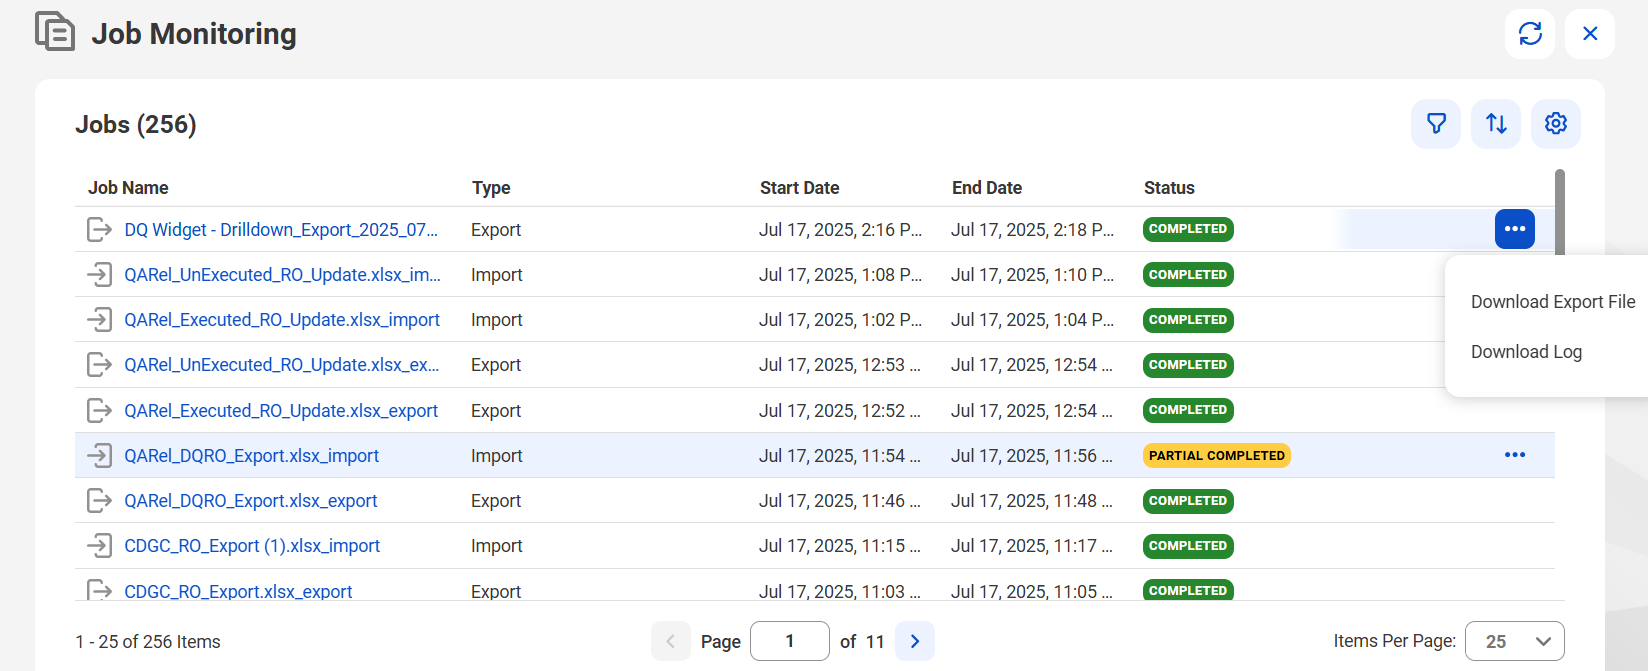Click import icon of QARel_UnExecuted_RO_Update.xlsx_im... row
The height and width of the screenshot is (671, 1648).
99,274
